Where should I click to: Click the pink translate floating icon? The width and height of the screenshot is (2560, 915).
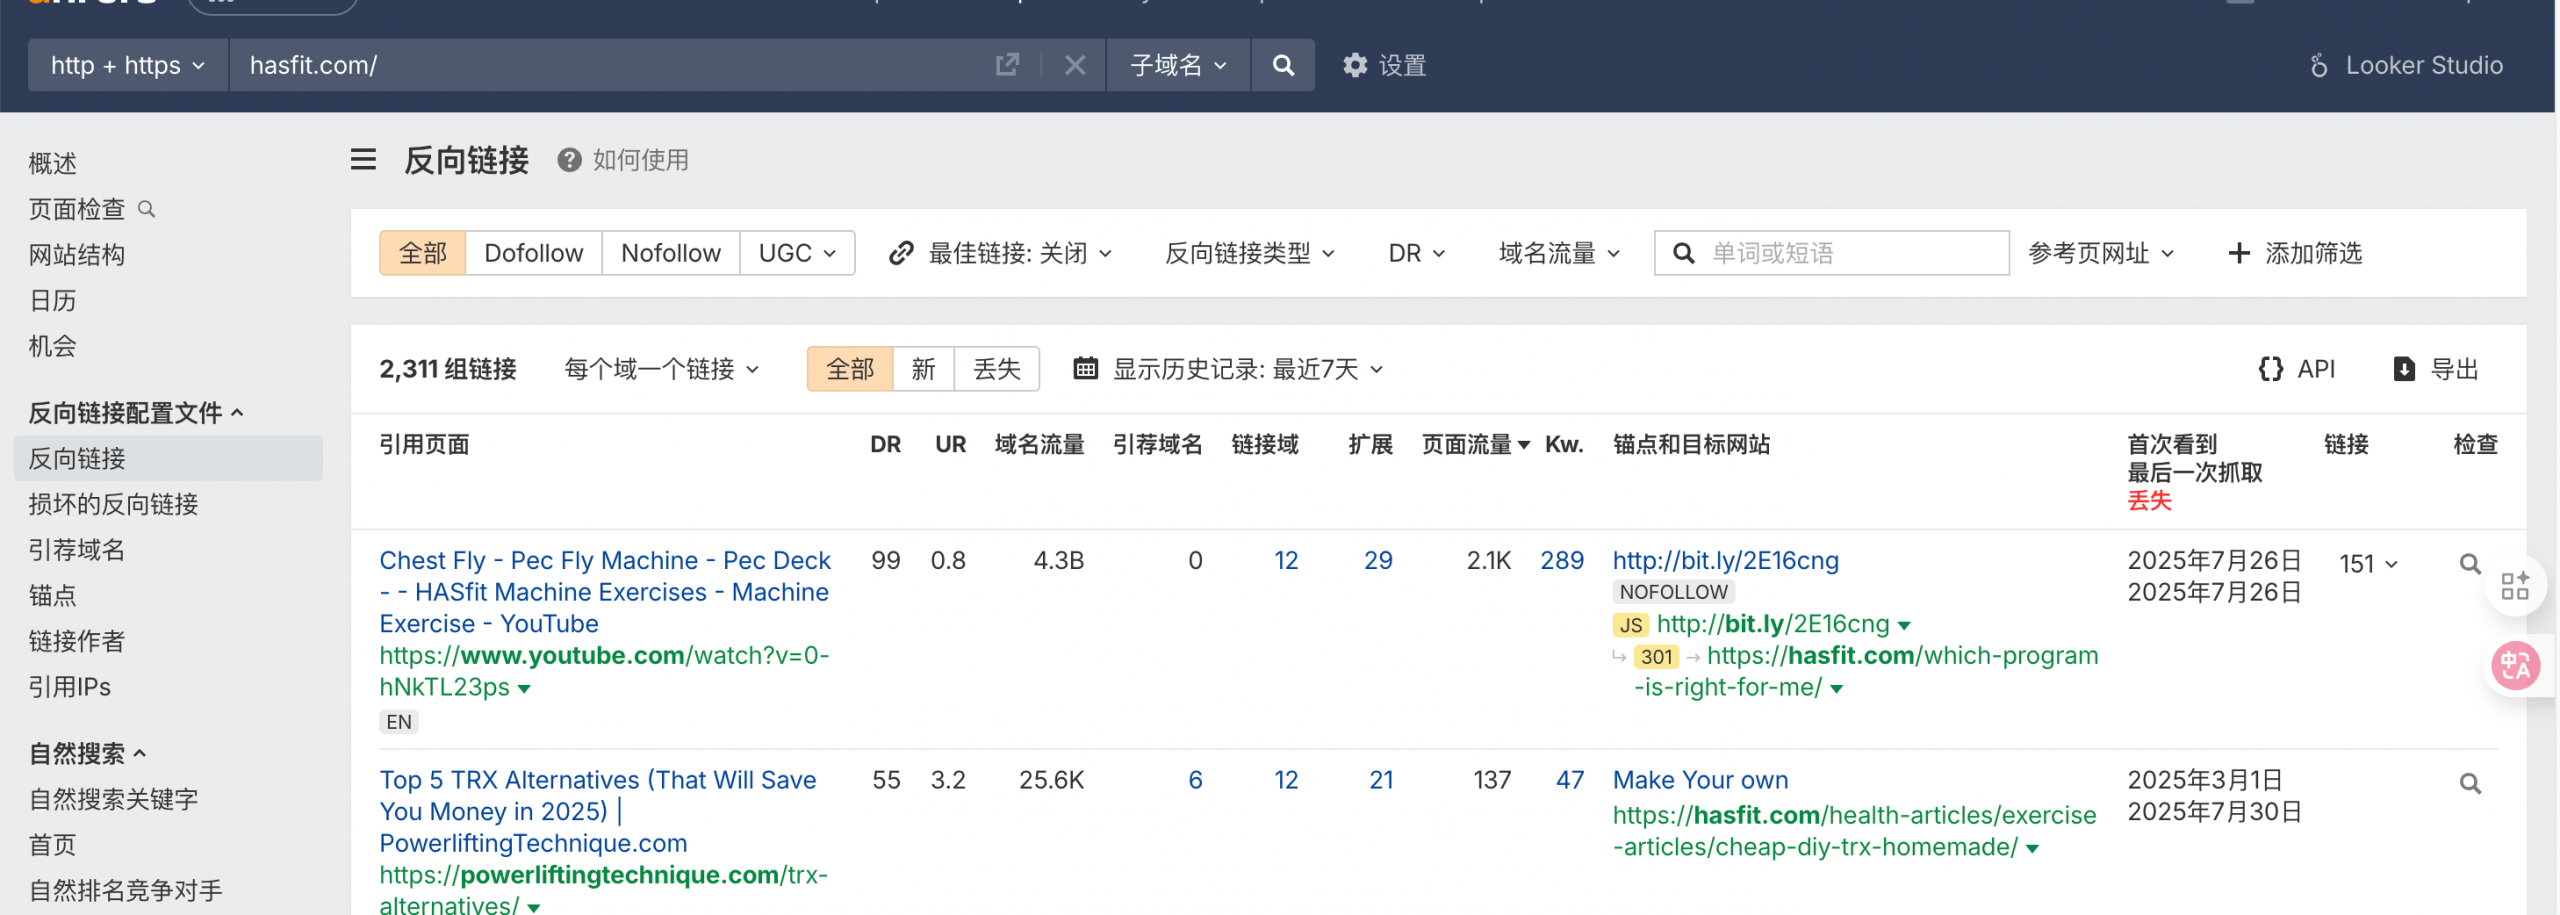click(x=2515, y=665)
